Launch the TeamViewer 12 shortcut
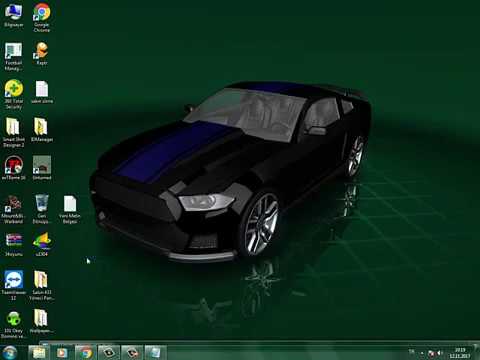The height and width of the screenshot is (360, 480). pyautogui.click(x=13, y=285)
